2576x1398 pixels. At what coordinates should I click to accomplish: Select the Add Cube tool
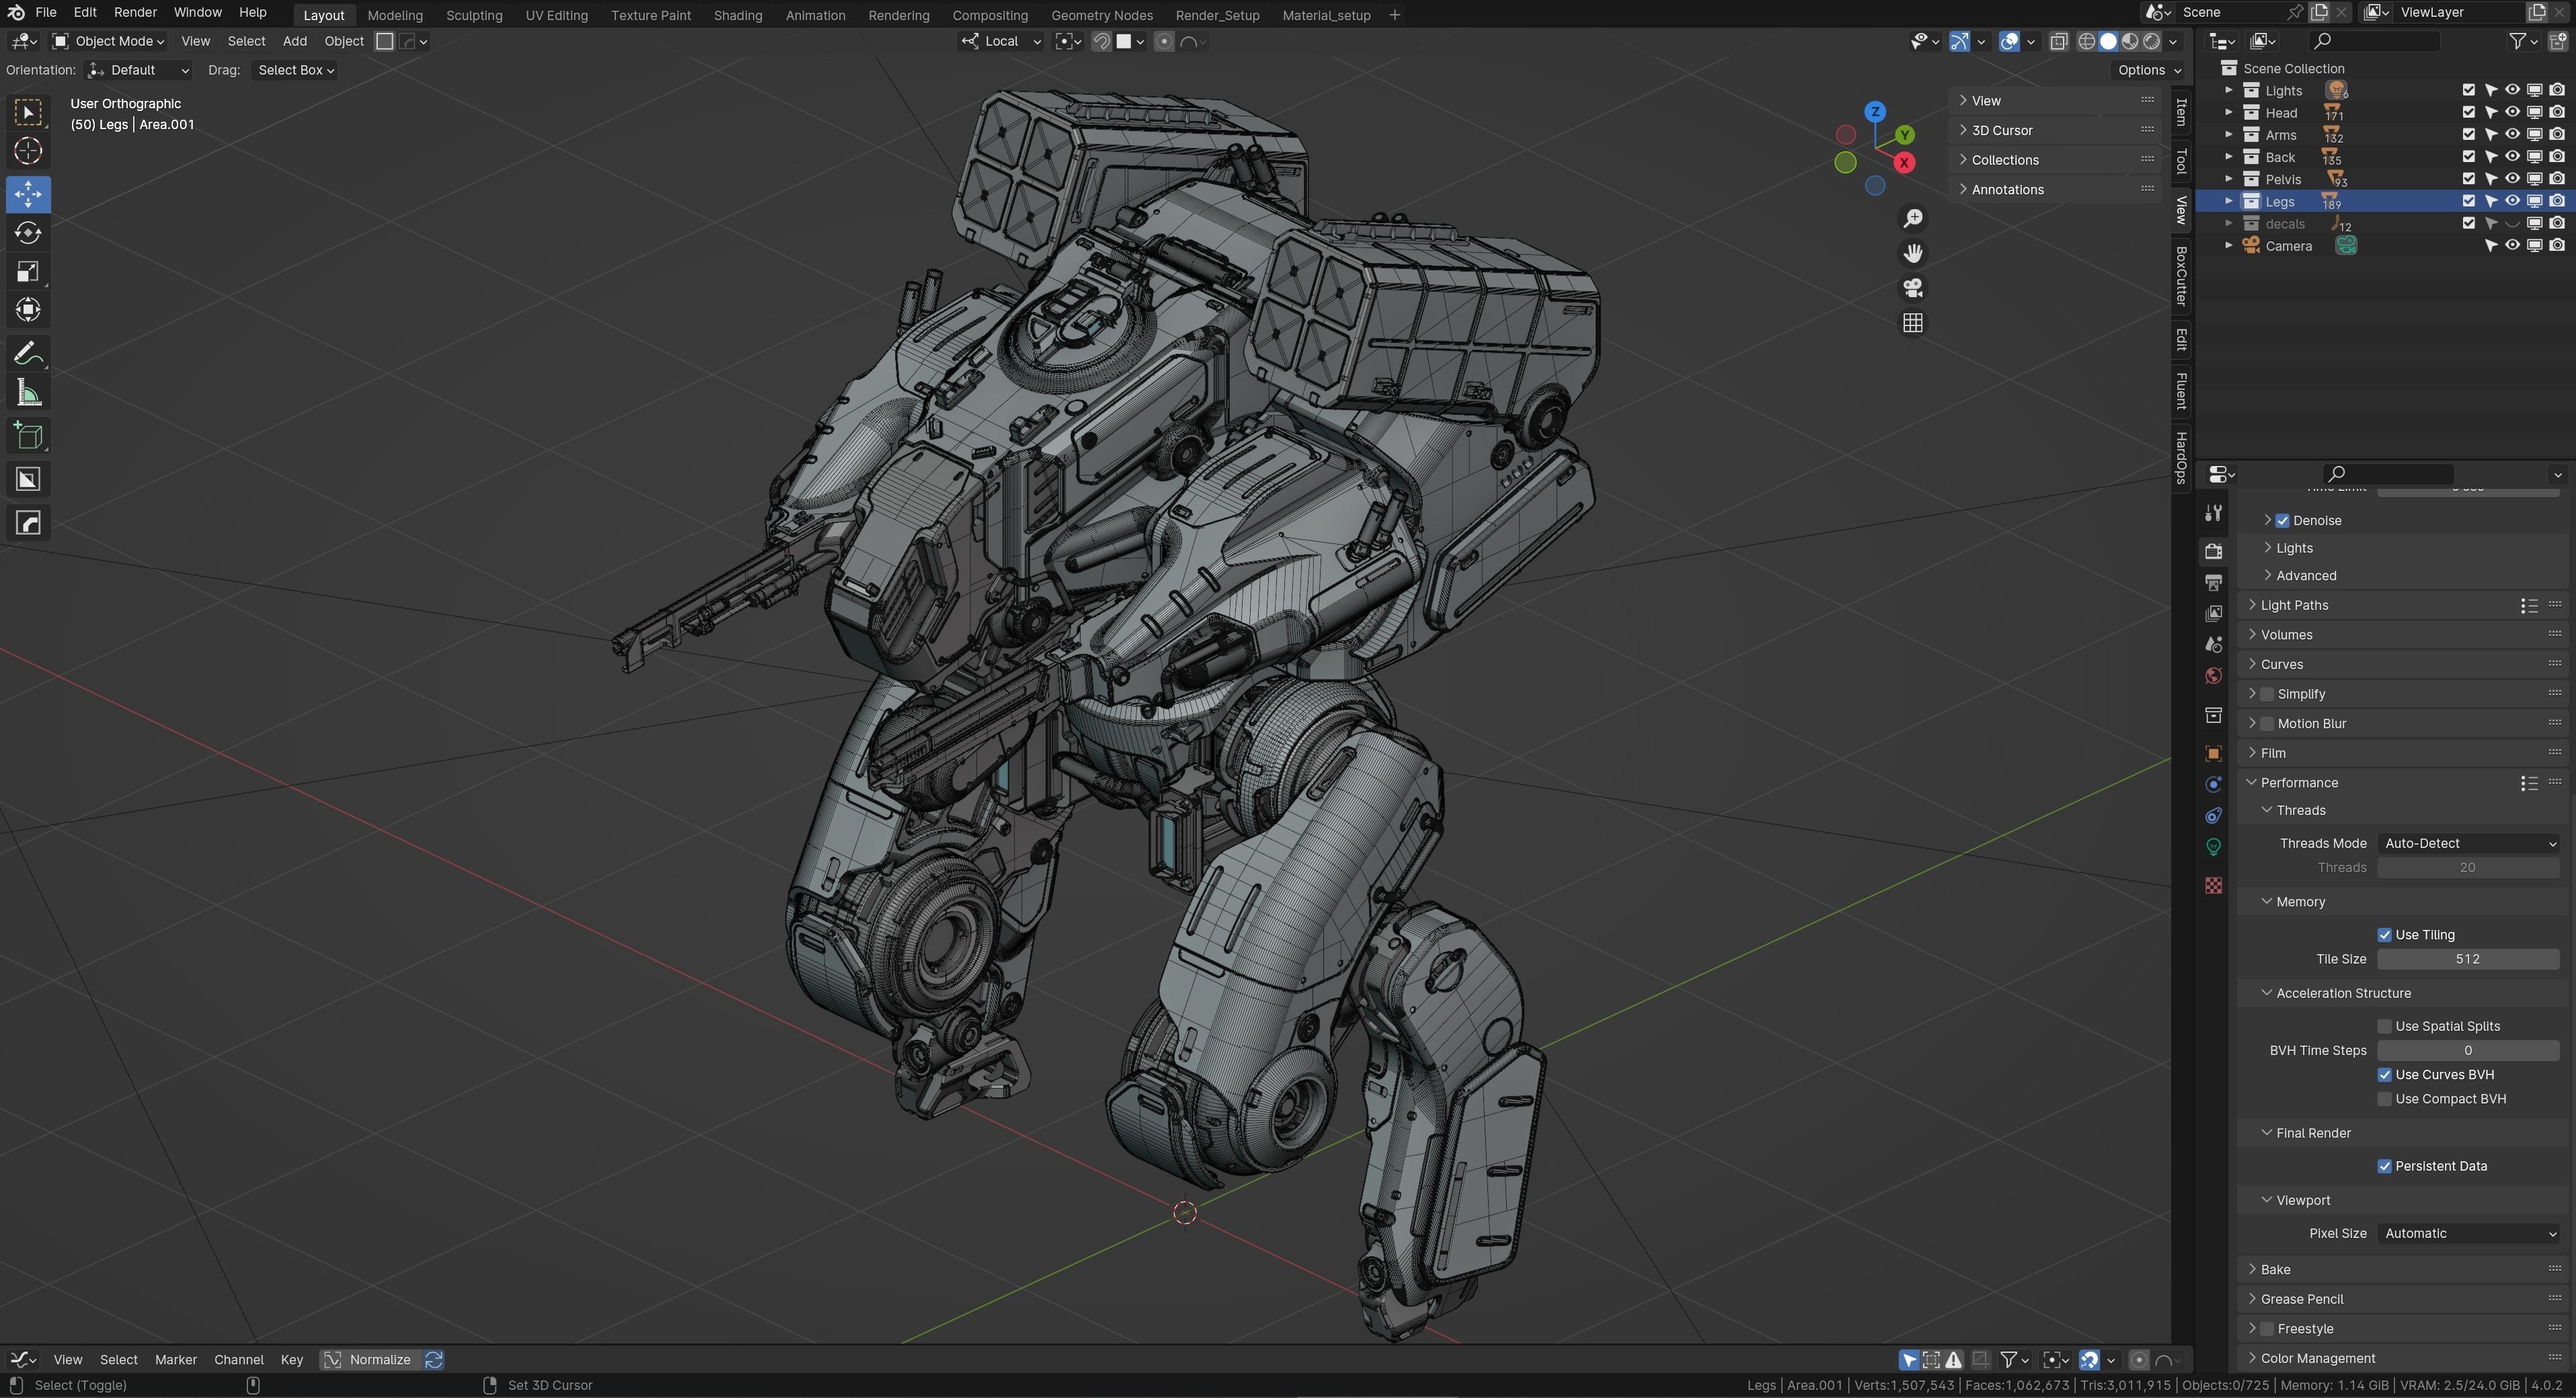pyautogui.click(x=28, y=436)
